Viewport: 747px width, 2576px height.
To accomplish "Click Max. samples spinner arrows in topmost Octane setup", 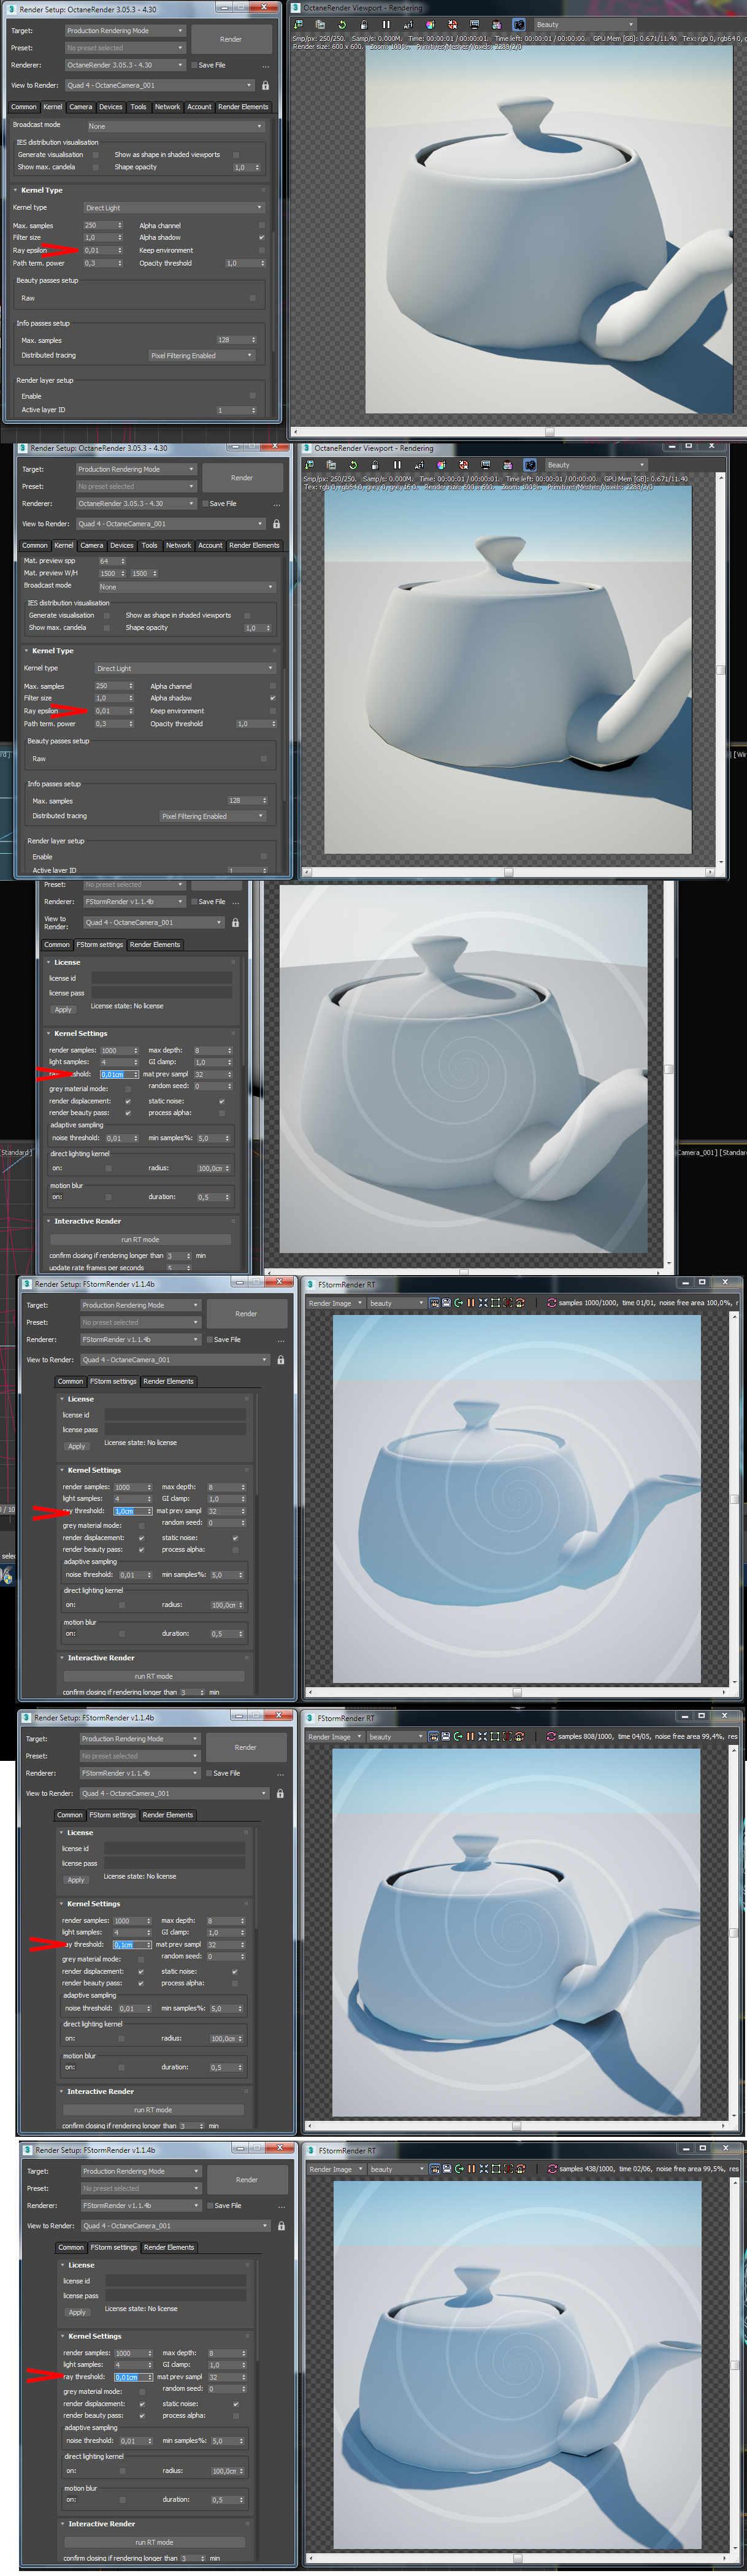I will pos(120,226).
